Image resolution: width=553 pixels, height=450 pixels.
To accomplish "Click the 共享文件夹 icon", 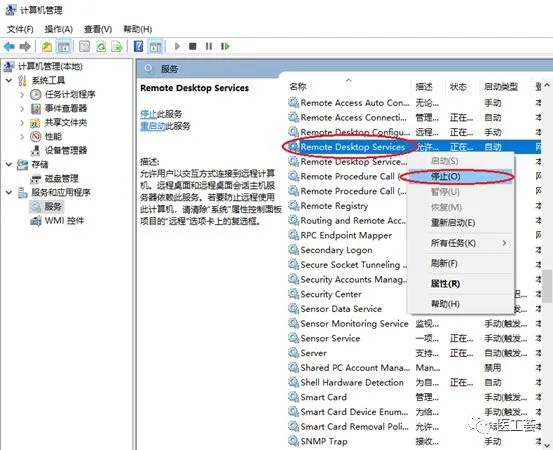I will point(35,123).
